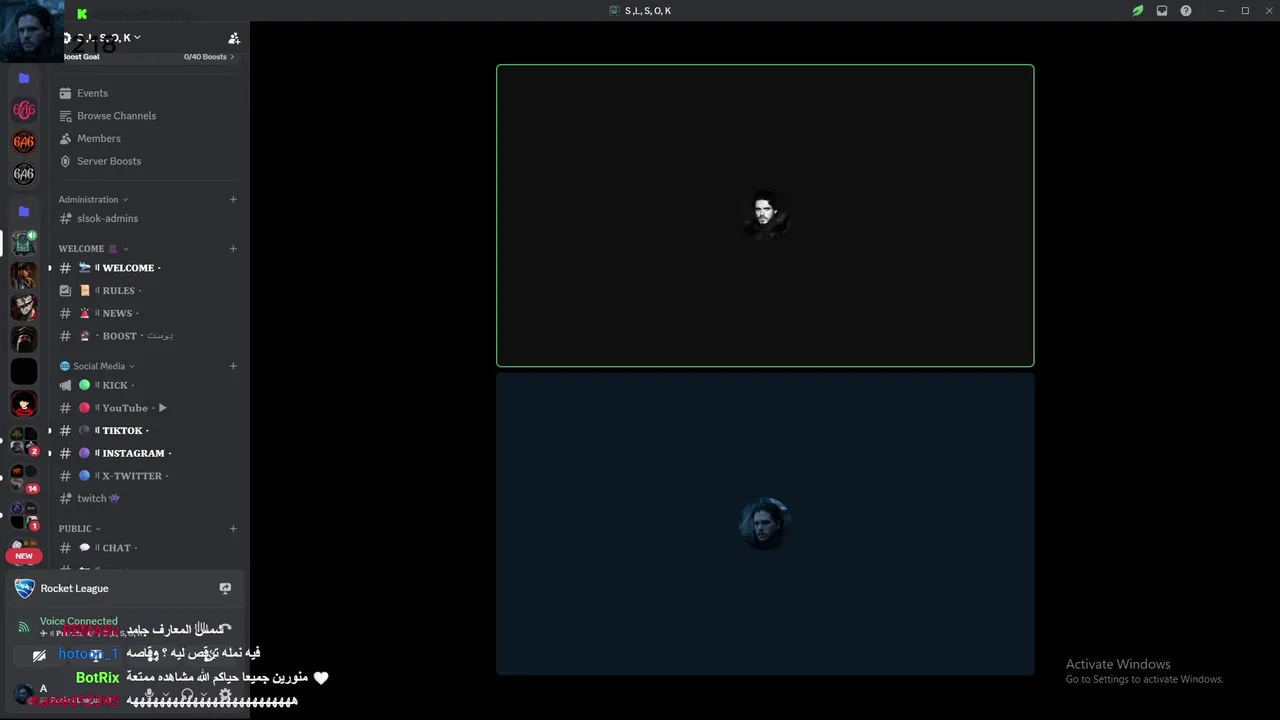Collapse the Social Media category

point(97,366)
